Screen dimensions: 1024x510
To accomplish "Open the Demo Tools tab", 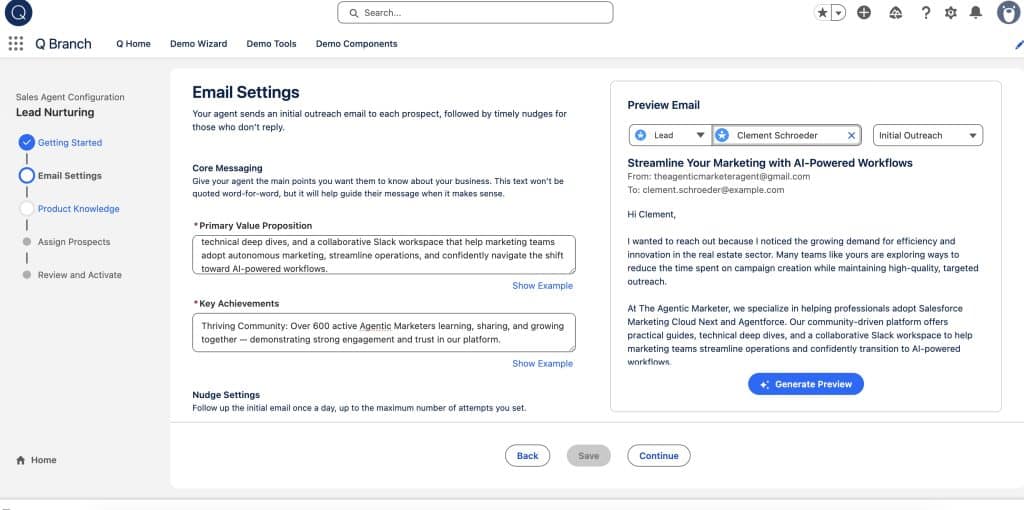I will point(271,44).
